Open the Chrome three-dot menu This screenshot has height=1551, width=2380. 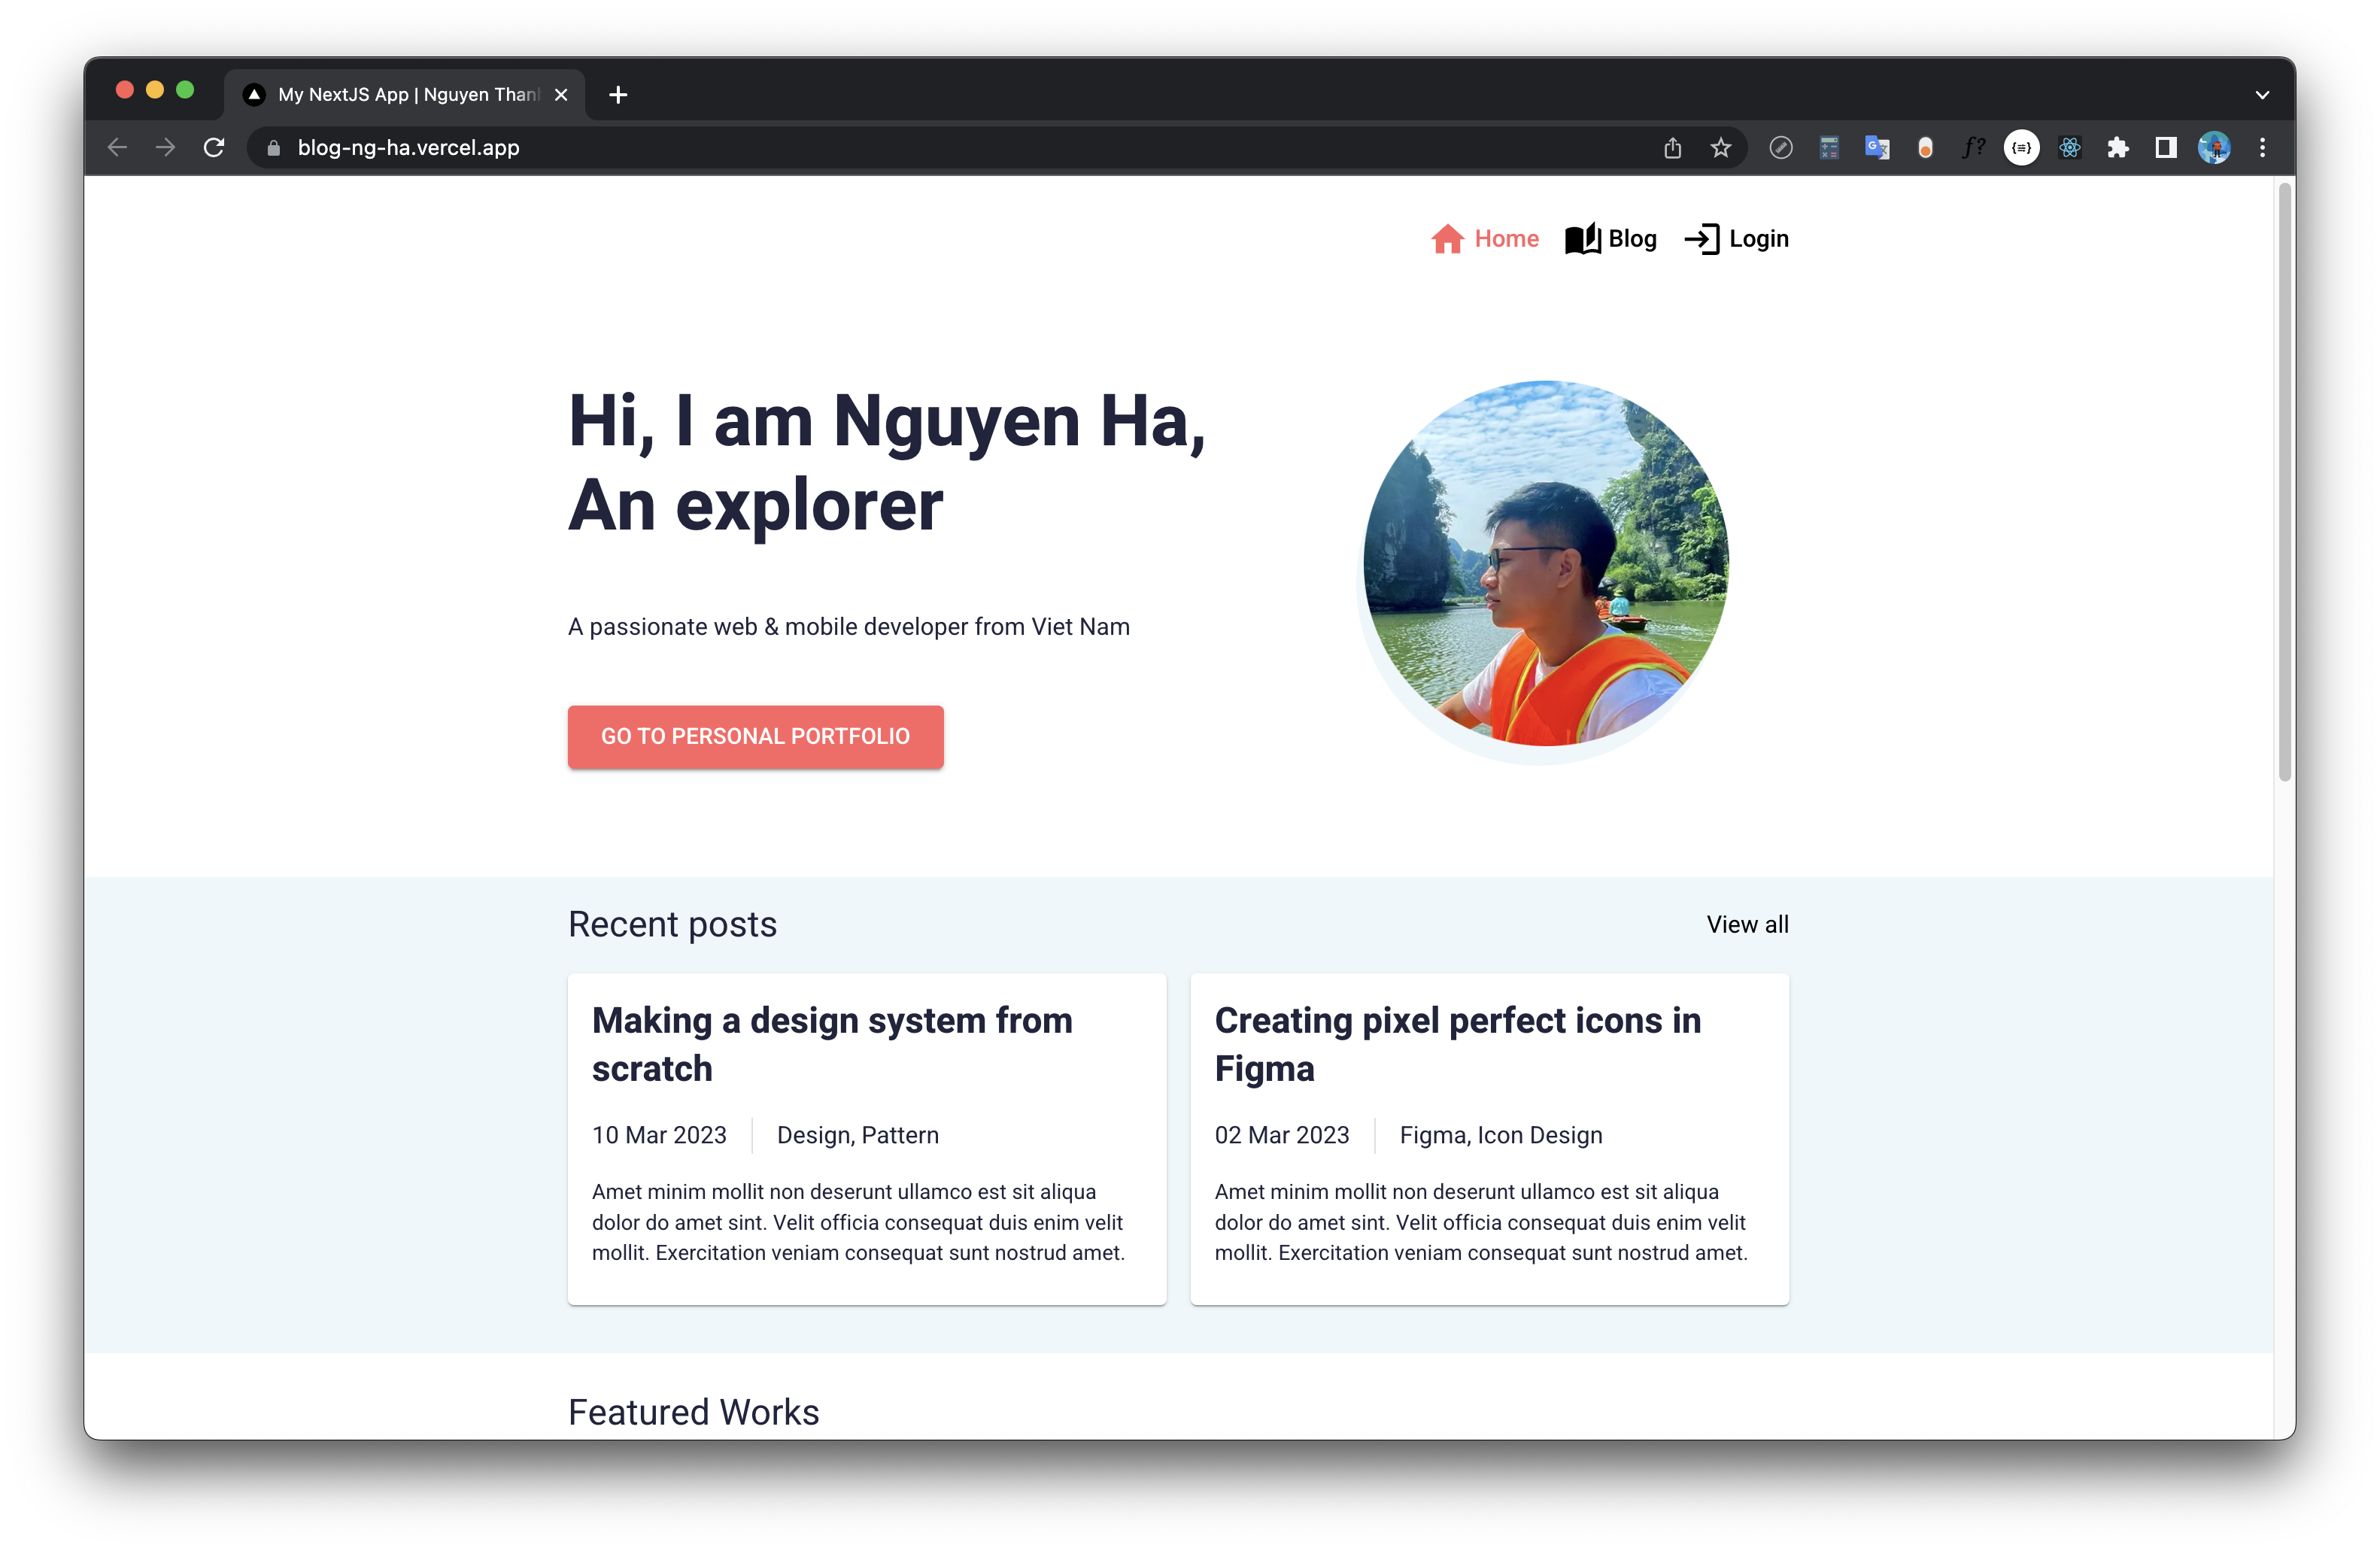pyautogui.click(x=2262, y=148)
